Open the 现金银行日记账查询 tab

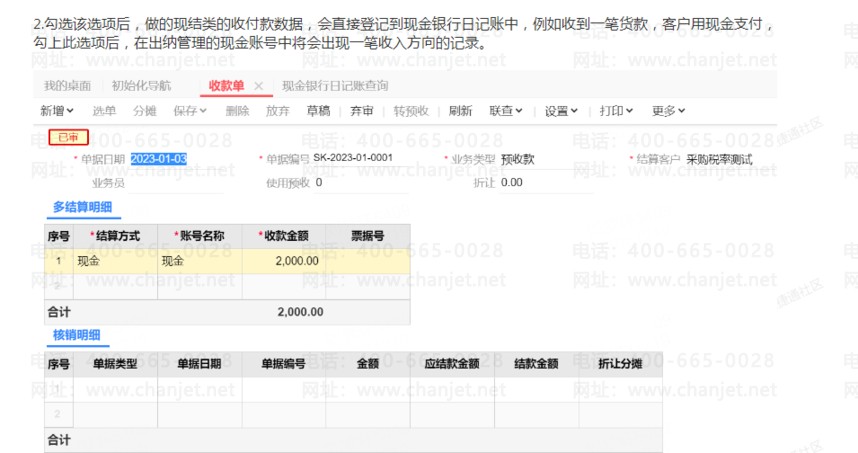335,86
